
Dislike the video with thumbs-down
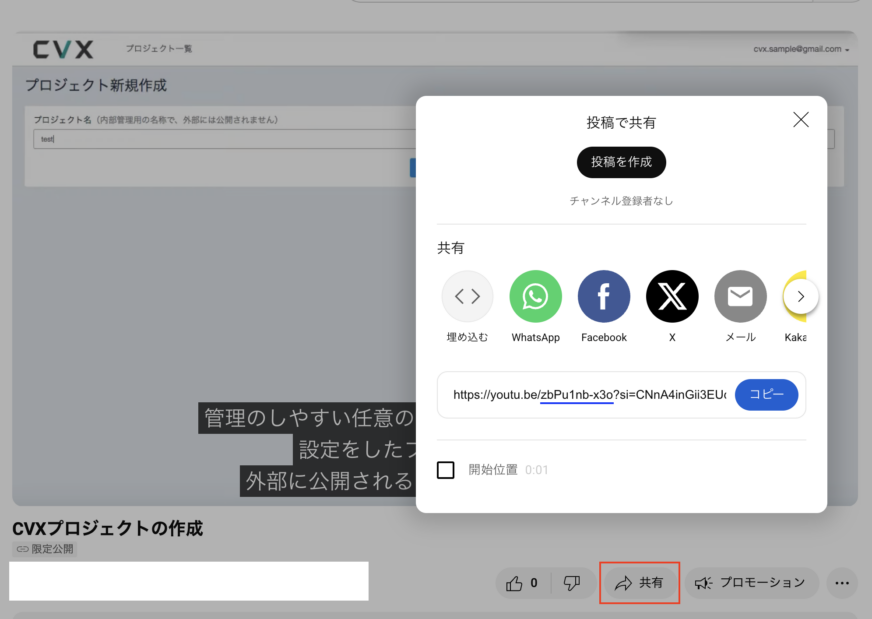point(572,583)
